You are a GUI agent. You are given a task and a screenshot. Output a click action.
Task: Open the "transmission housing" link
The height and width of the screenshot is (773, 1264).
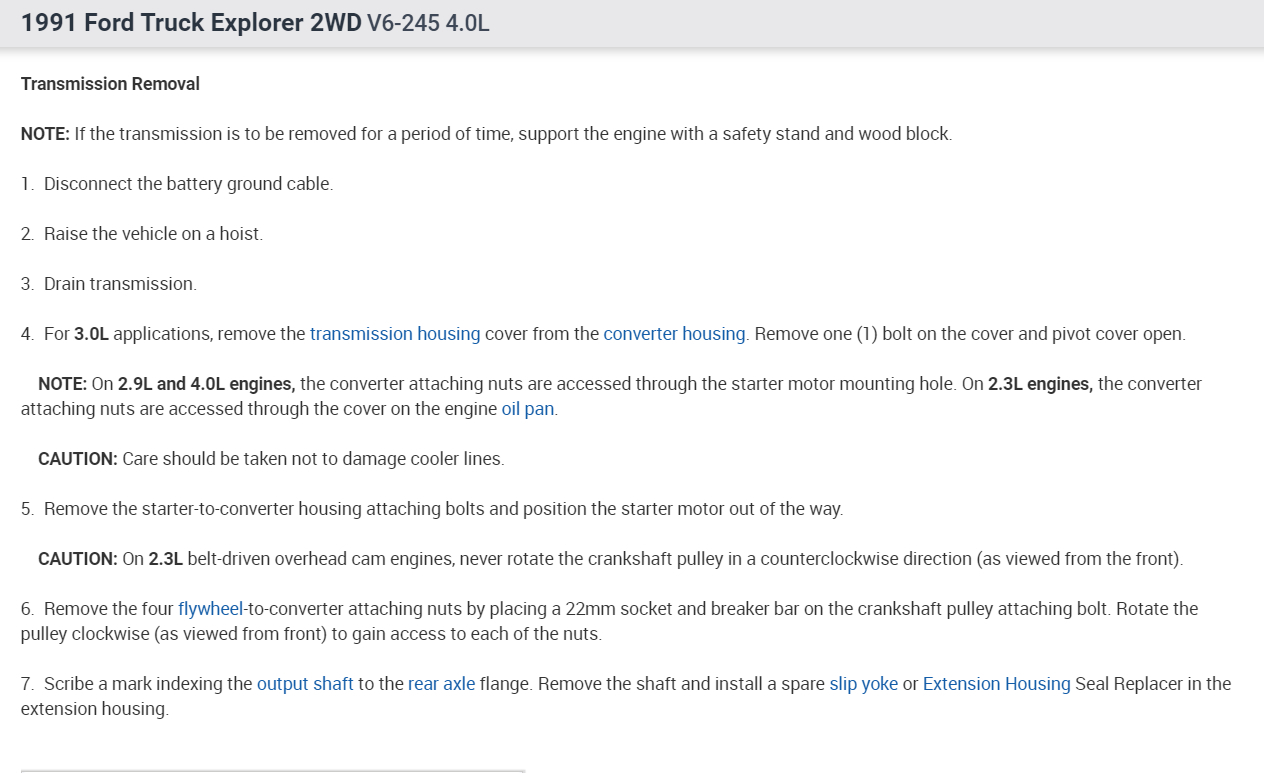(395, 334)
